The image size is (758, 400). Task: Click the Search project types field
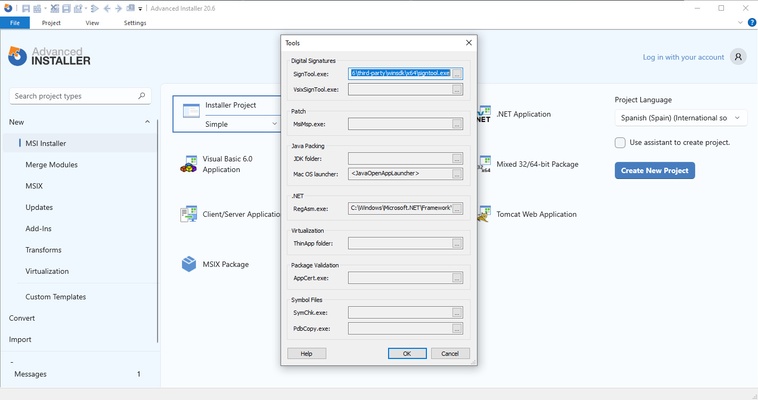point(80,96)
